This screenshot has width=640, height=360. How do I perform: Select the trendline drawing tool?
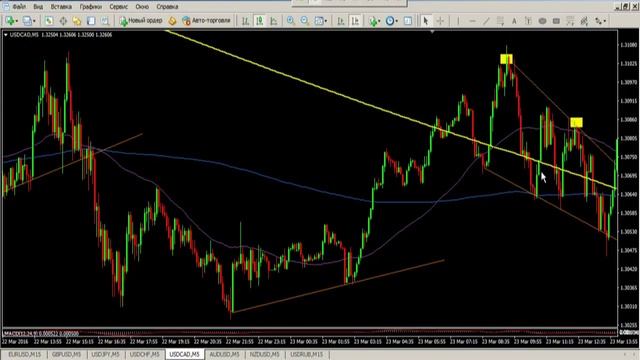point(486,21)
